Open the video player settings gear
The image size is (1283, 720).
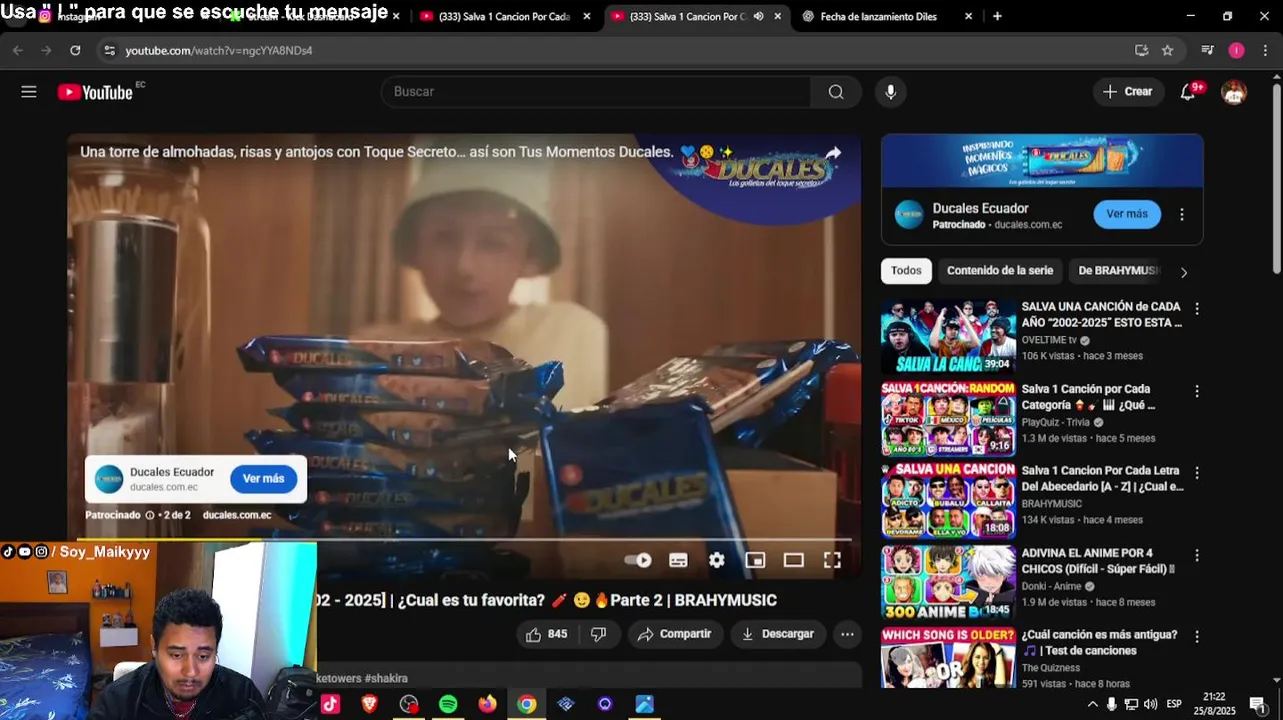(x=717, y=560)
